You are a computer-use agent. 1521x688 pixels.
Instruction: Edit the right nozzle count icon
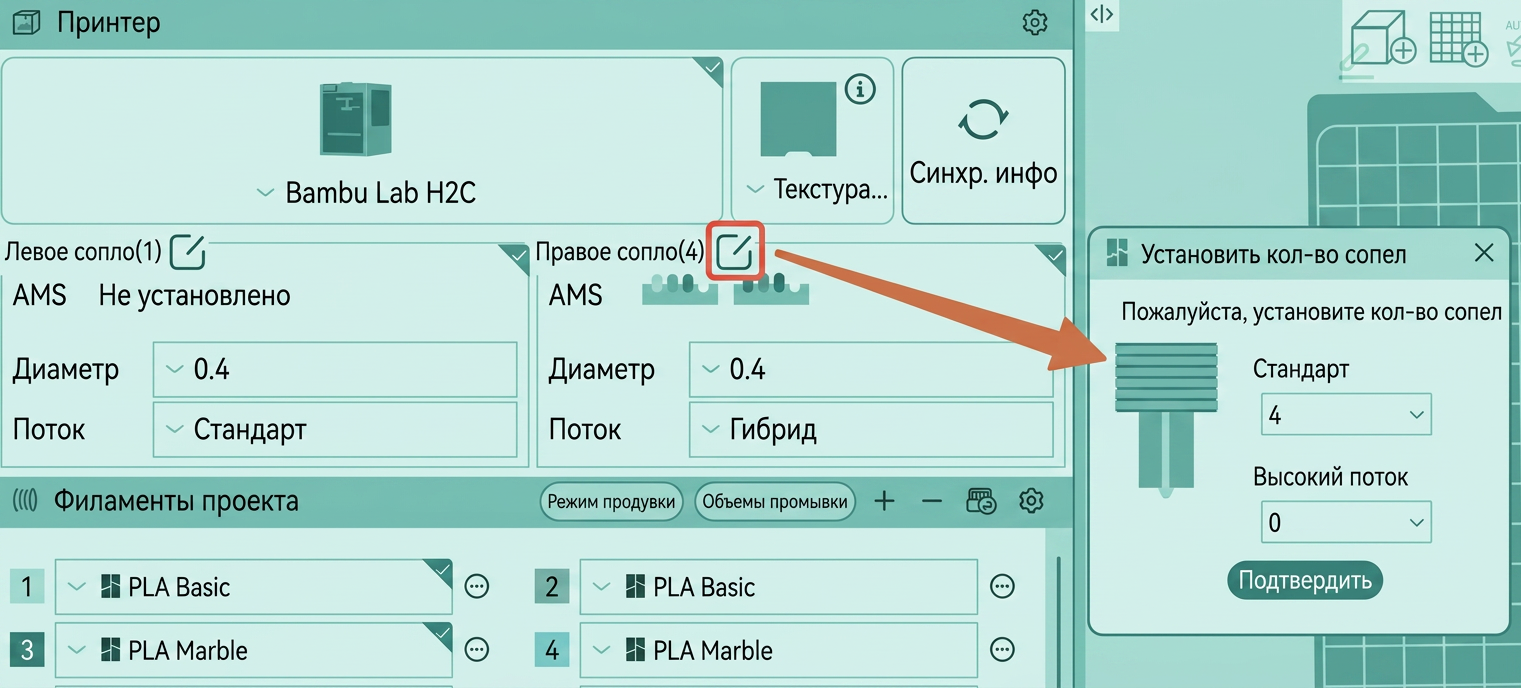pyautogui.click(x=735, y=251)
